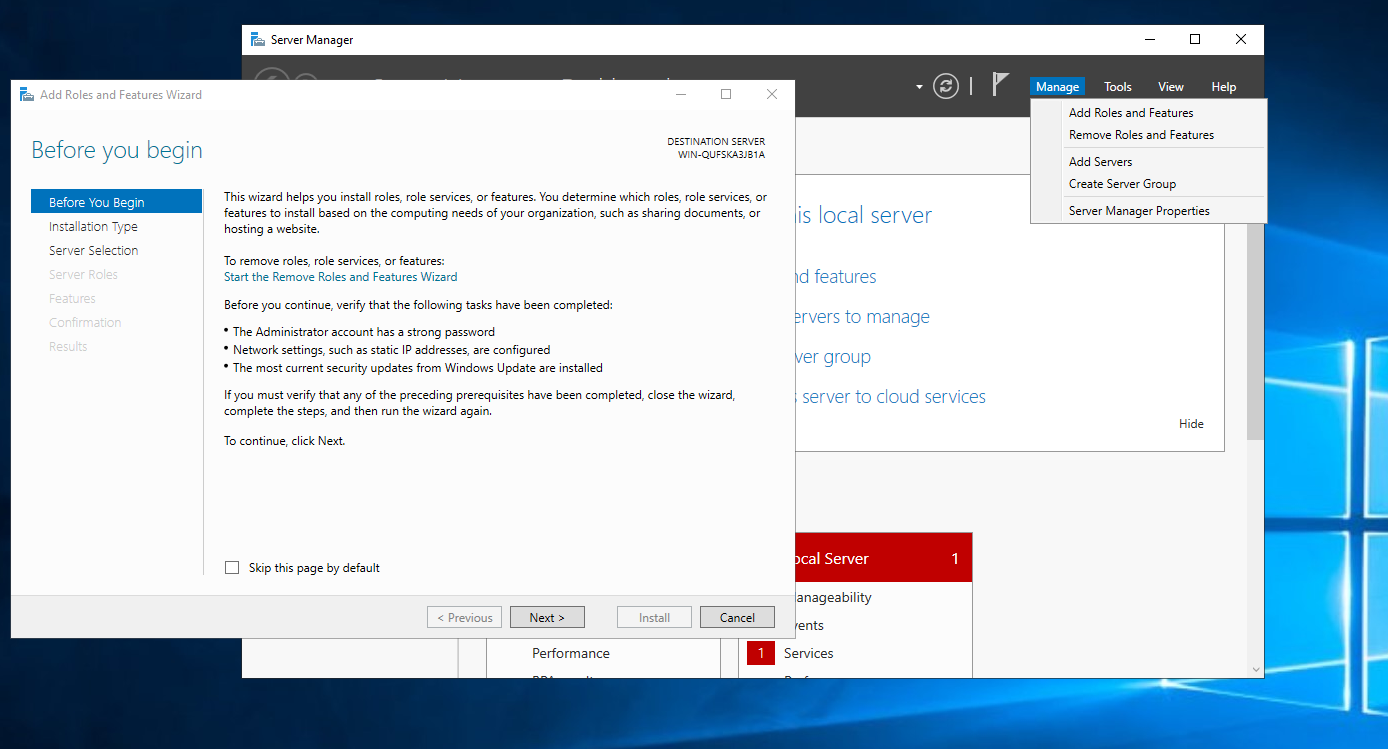Click the Local Server tile count badge
Viewport: 1388px width, 749px height.
[955, 559]
